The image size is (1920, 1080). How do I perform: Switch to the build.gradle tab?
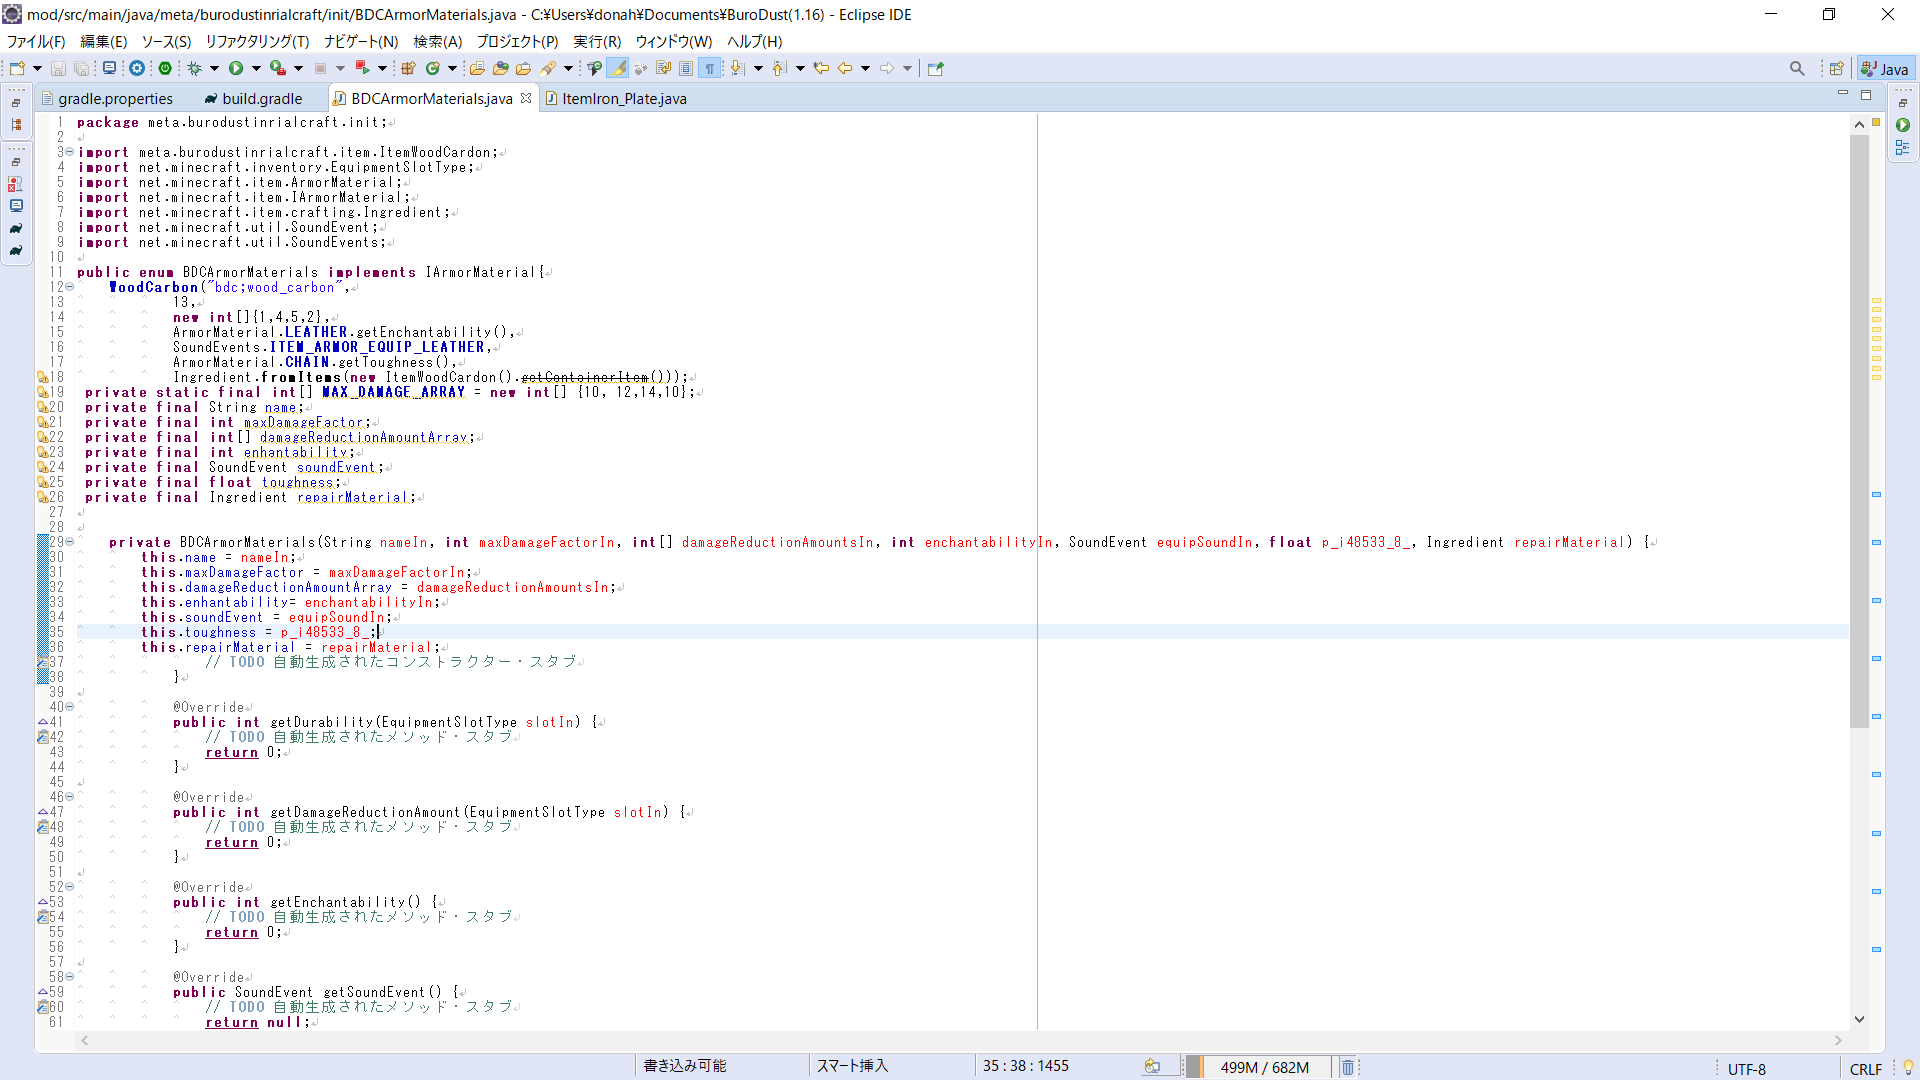point(262,98)
